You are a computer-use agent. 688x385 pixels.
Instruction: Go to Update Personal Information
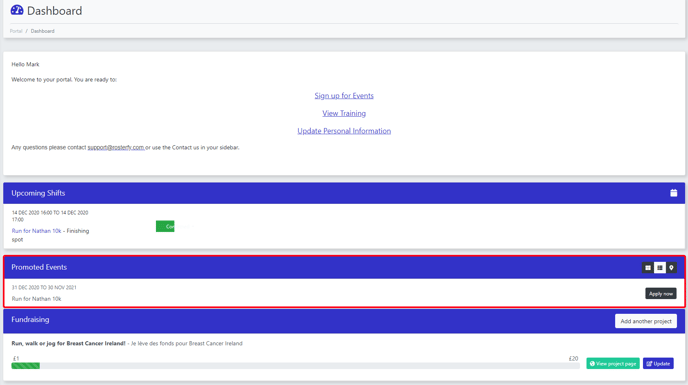pyautogui.click(x=344, y=131)
